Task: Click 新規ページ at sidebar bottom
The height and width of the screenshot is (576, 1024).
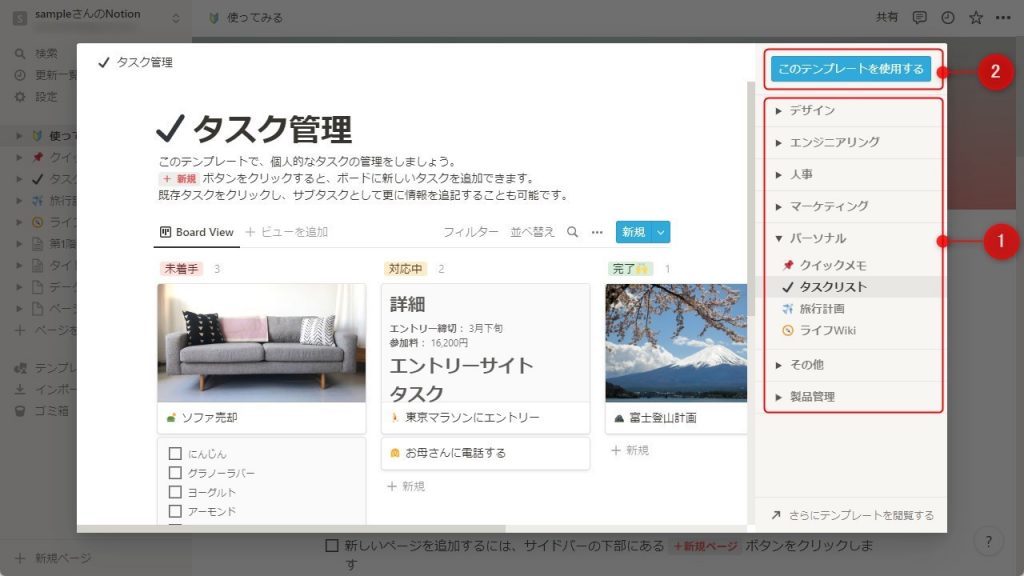Action: [x=54, y=558]
